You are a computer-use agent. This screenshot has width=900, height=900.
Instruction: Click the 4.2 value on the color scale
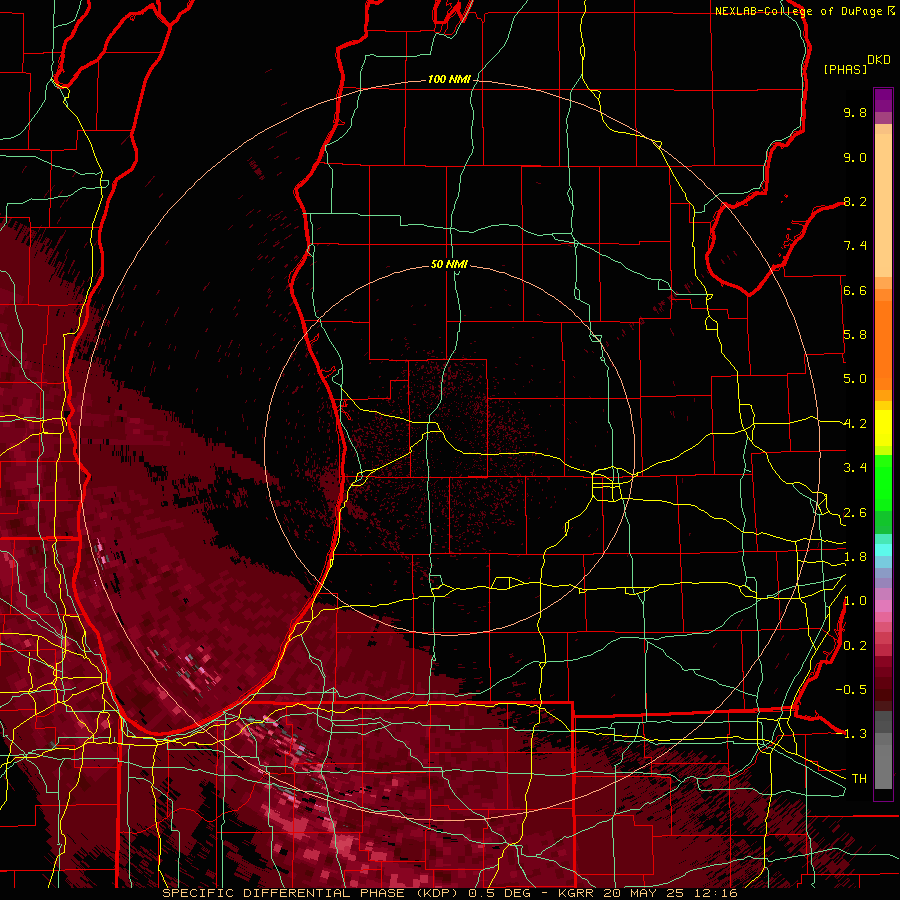855,424
